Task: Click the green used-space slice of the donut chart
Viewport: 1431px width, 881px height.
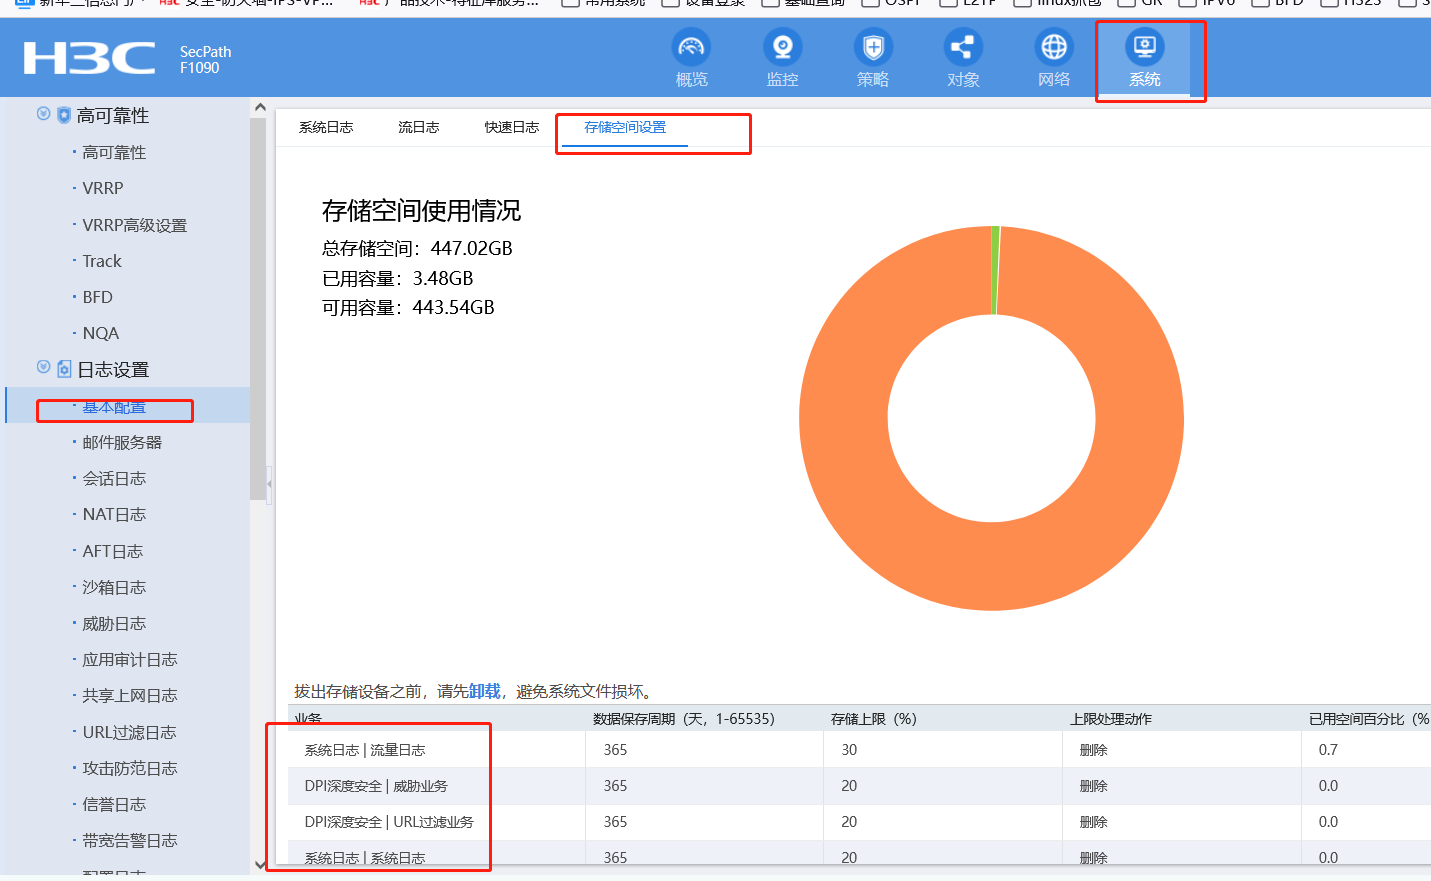Action: click(x=995, y=270)
